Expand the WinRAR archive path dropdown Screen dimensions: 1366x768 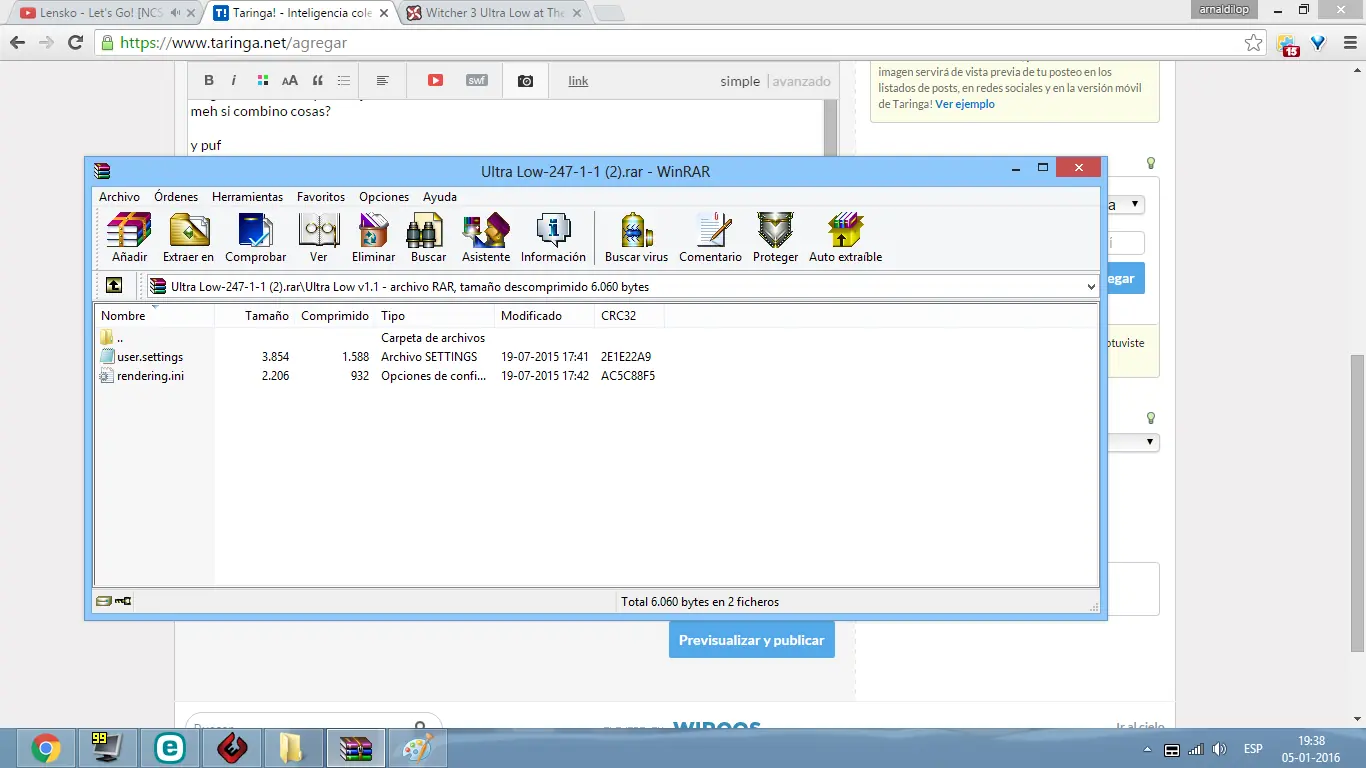tap(1090, 286)
